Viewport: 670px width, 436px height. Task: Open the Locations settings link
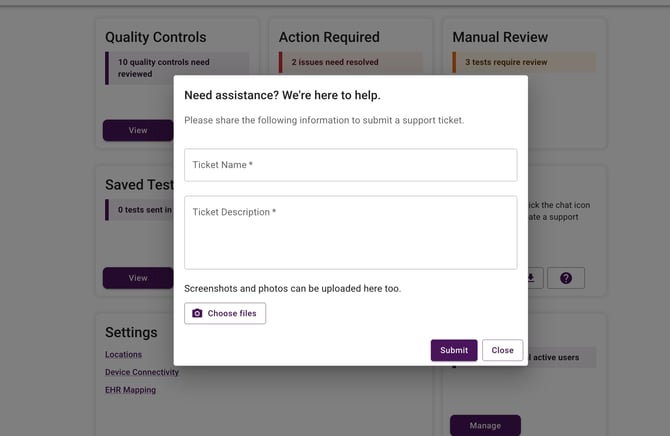[x=124, y=354]
